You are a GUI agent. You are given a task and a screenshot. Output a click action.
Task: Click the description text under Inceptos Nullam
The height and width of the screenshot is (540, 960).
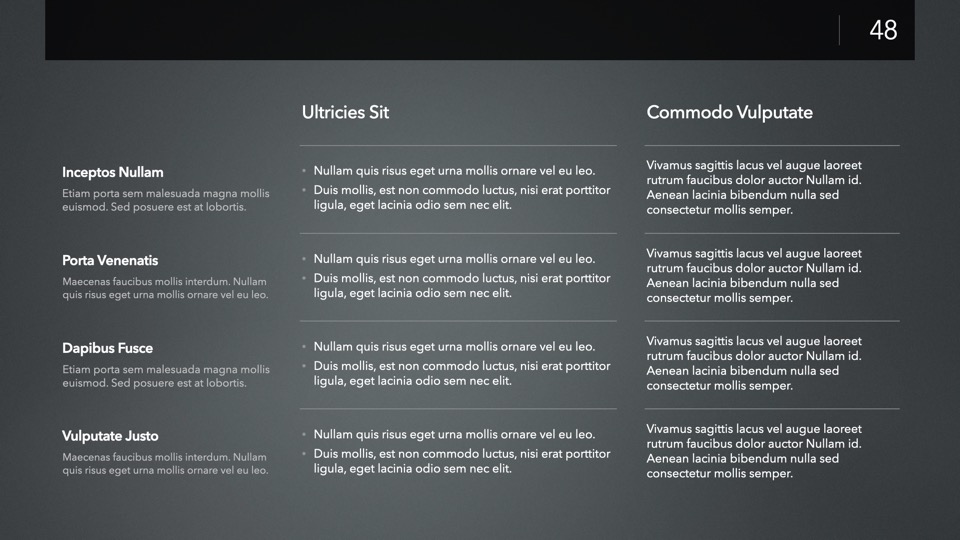(x=165, y=200)
